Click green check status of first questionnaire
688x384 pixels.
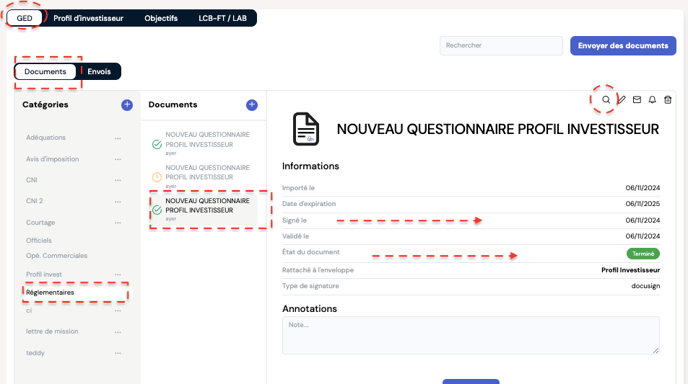tap(157, 144)
